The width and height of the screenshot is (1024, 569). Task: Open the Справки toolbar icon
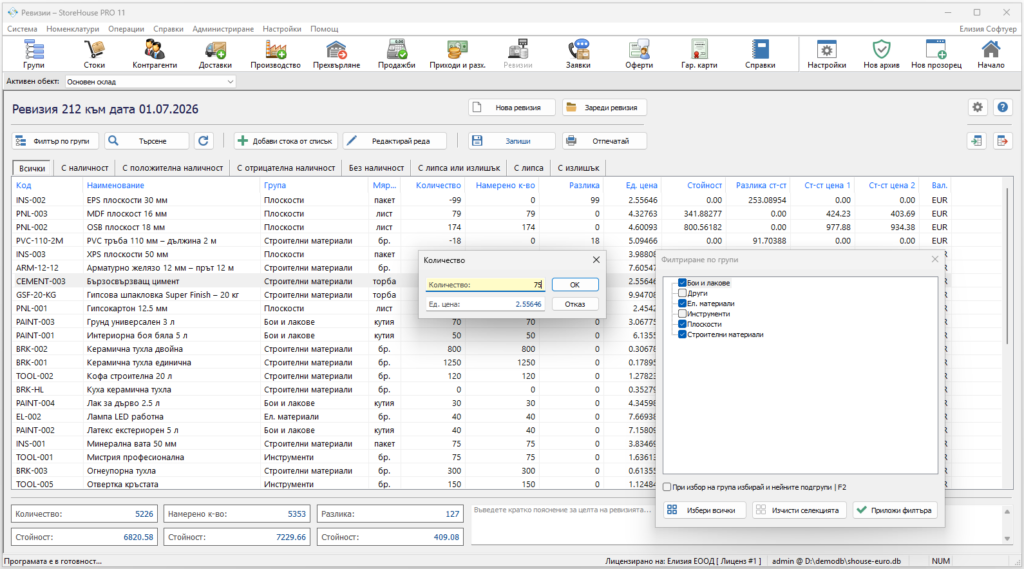(760, 54)
